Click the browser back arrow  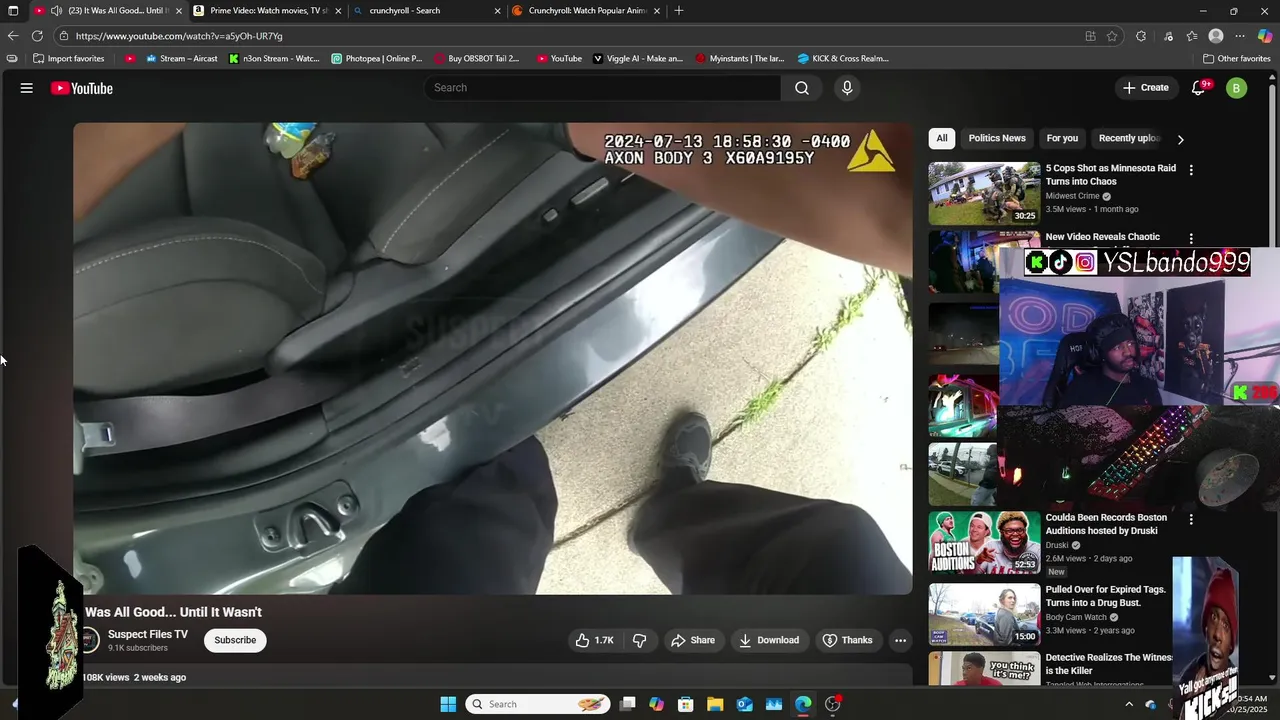13,36
